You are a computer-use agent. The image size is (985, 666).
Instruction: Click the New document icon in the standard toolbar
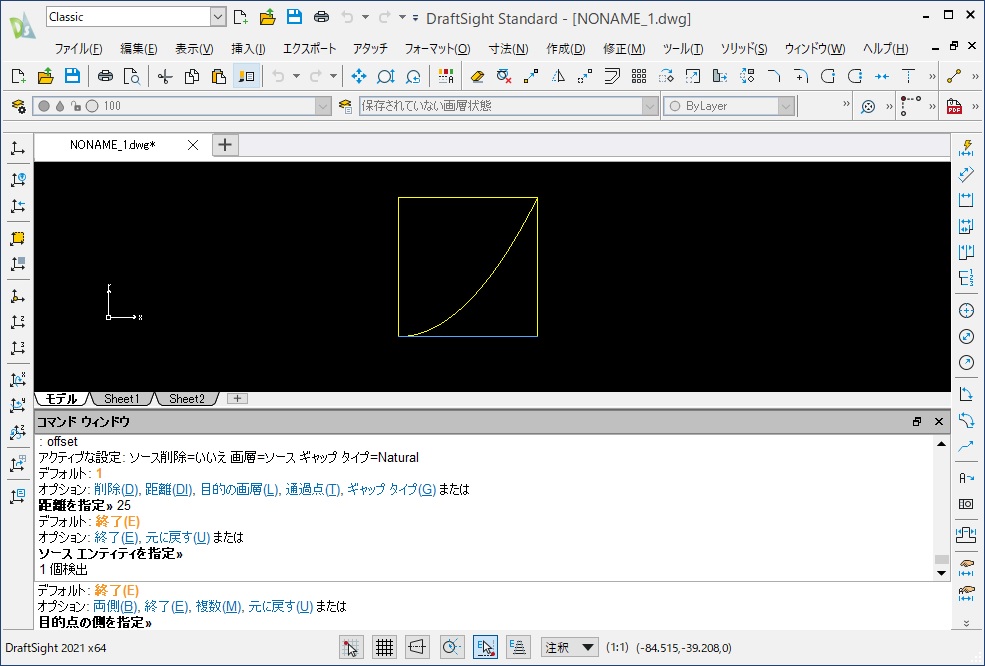(19, 77)
